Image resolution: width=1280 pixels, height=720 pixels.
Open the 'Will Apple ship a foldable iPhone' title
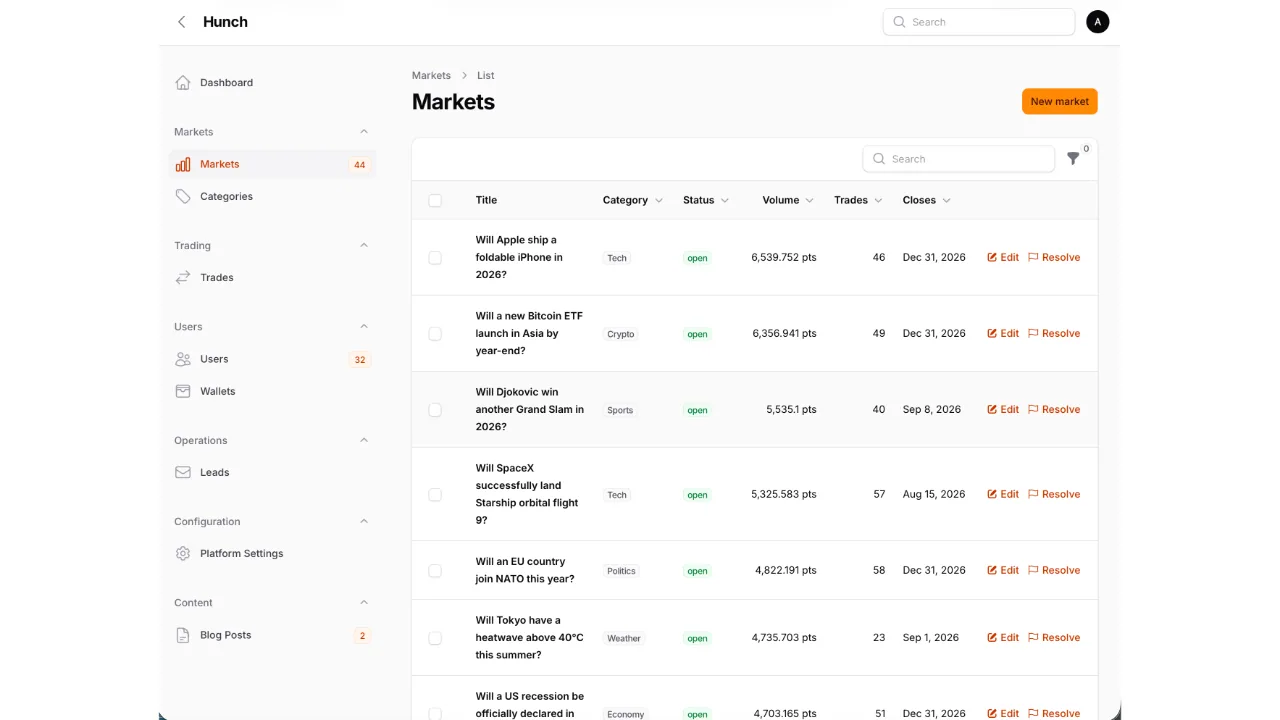coord(519,258)
